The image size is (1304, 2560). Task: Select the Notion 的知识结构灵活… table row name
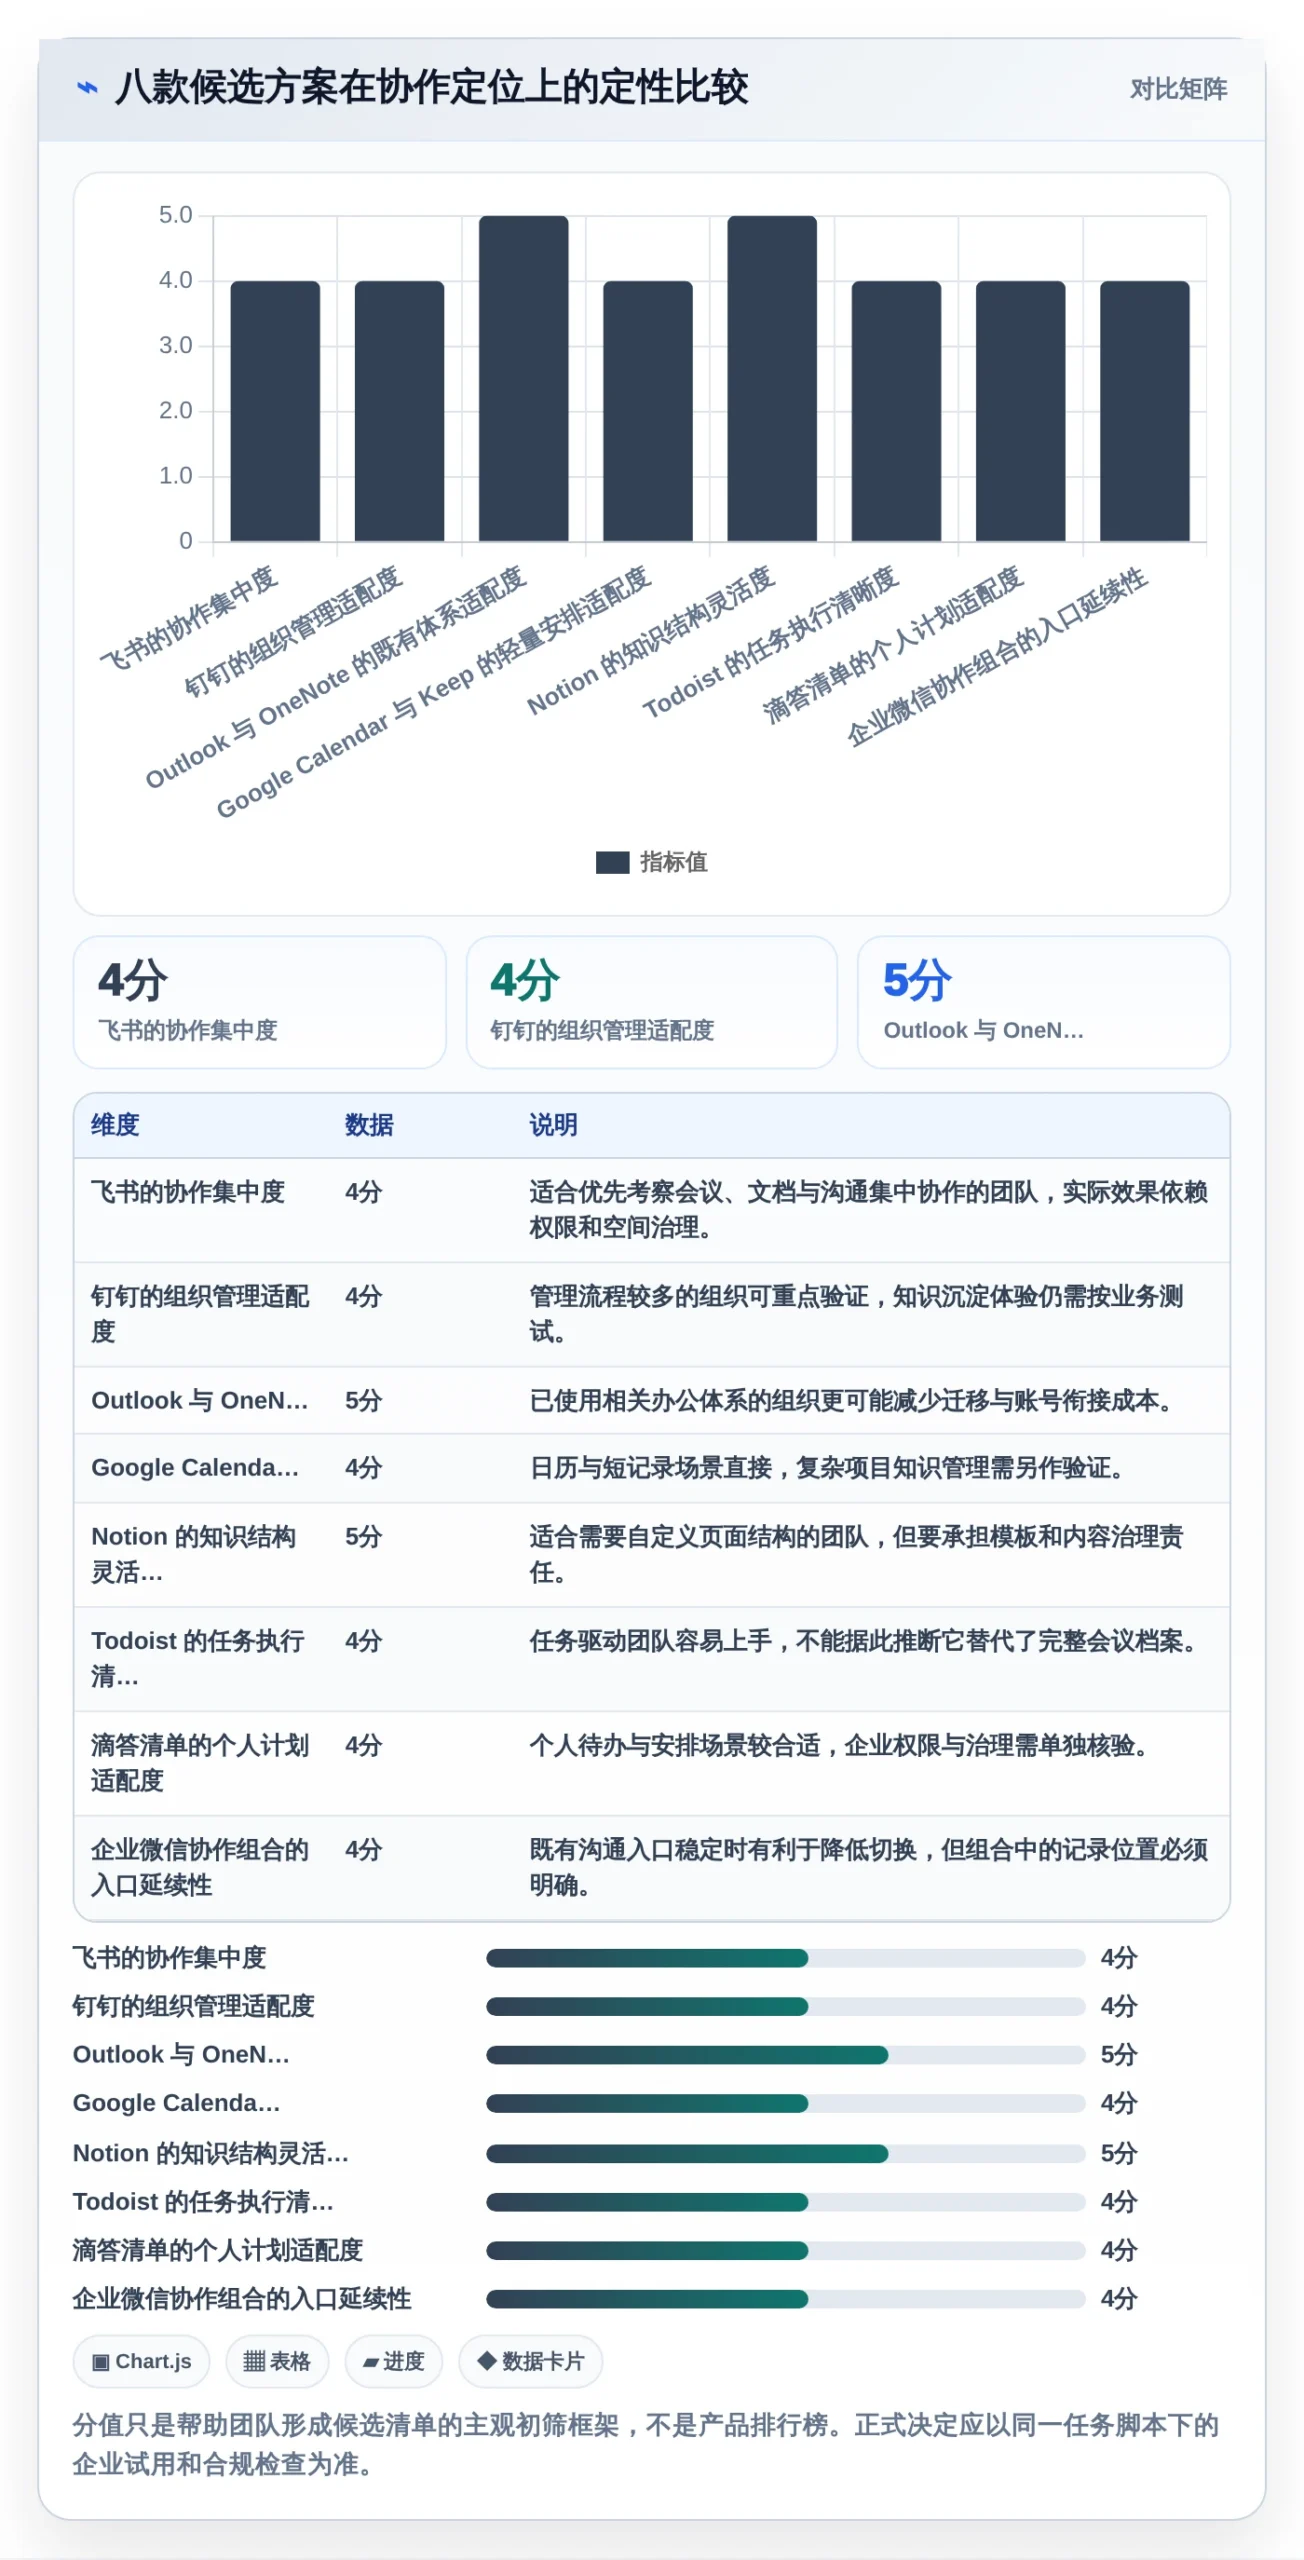[194, 1554]
